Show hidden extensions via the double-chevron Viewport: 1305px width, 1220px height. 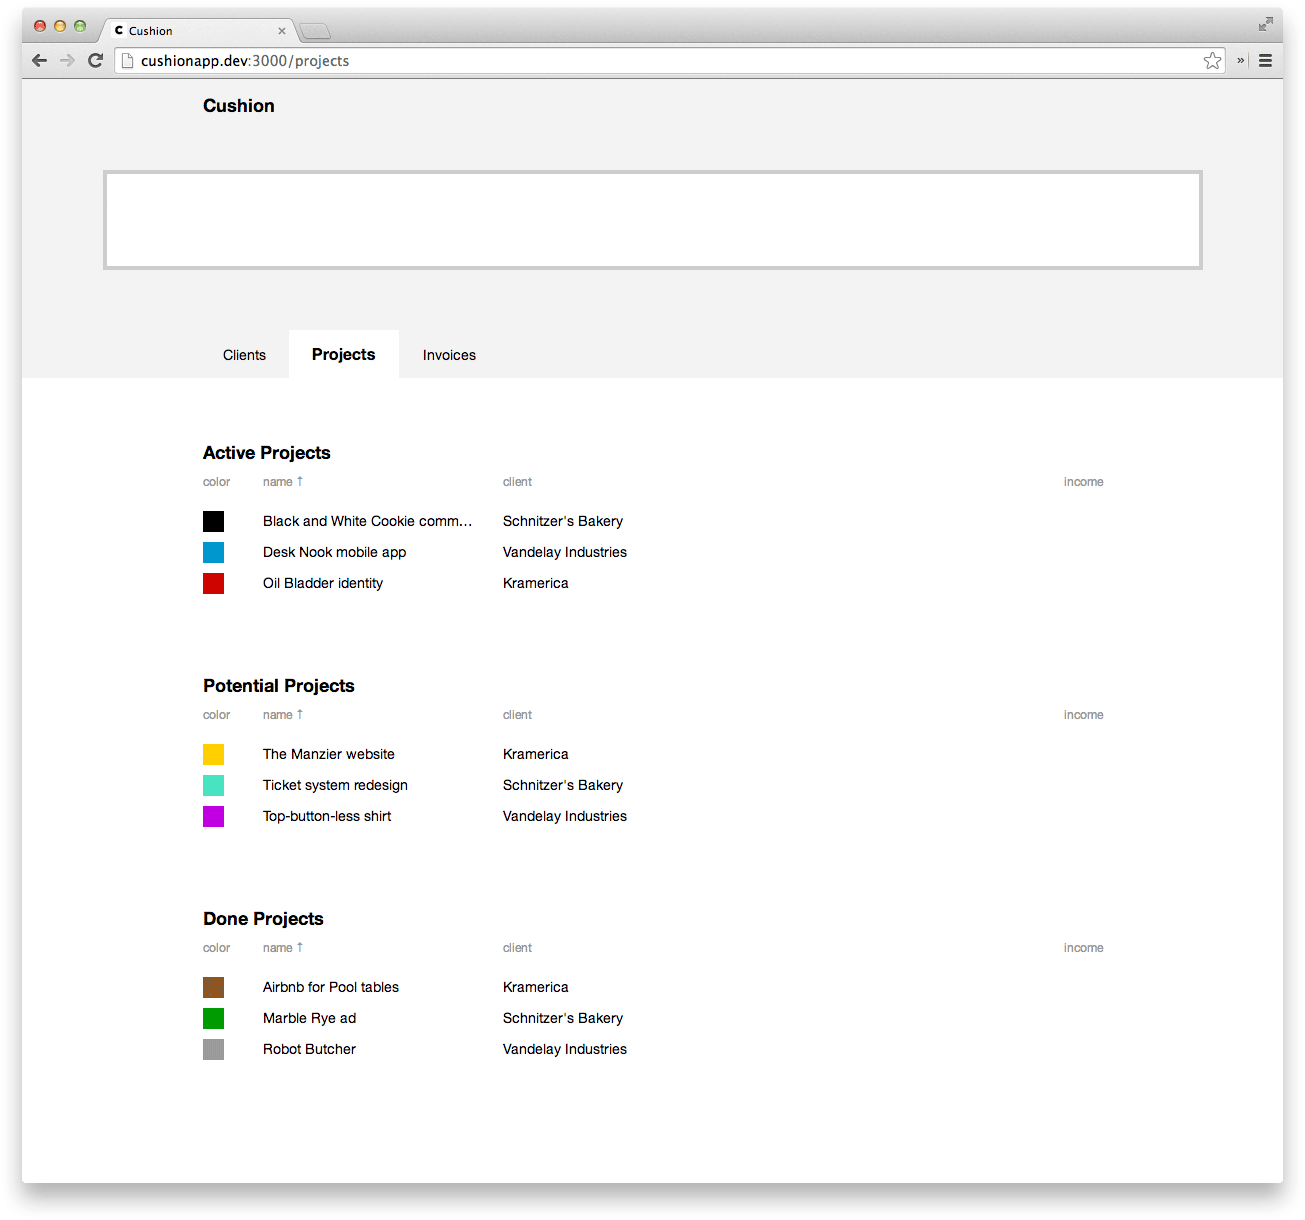pyautogui.click(x=1240, y=60)
